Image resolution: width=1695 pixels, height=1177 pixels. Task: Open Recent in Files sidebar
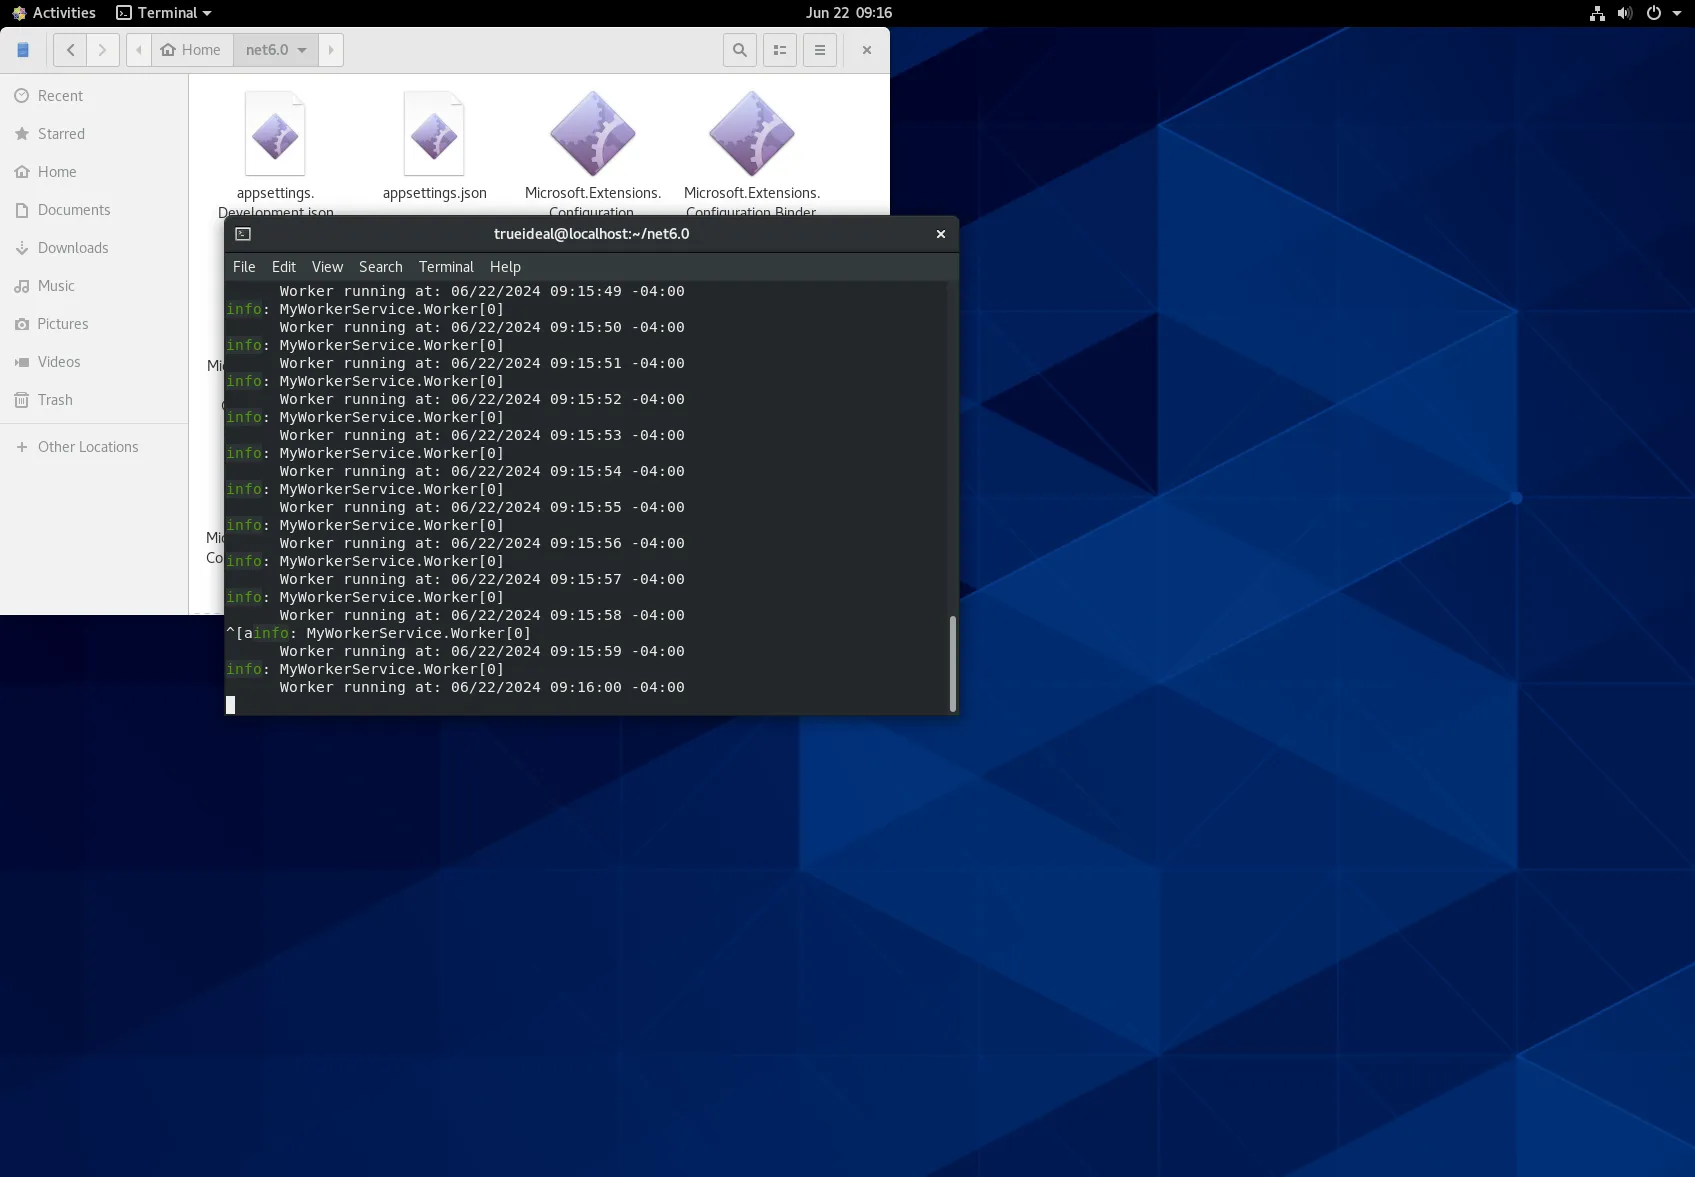tap(94, 96)
